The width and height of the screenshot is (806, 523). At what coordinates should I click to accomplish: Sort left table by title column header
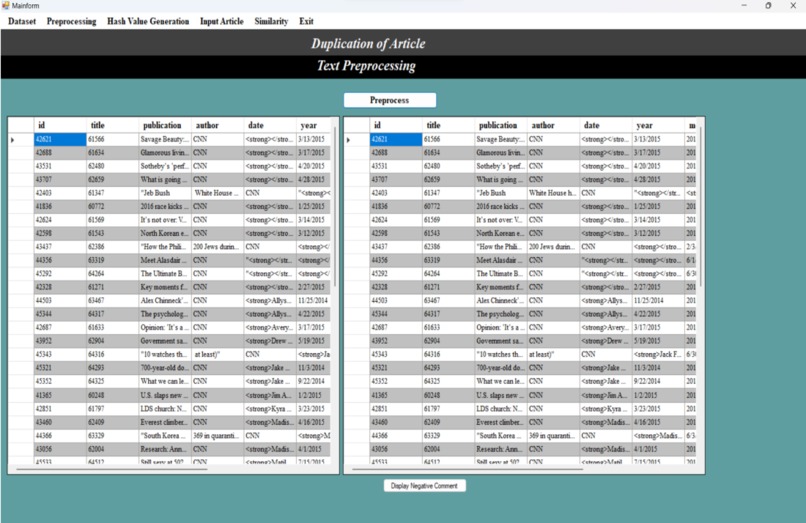click(113, 125)
